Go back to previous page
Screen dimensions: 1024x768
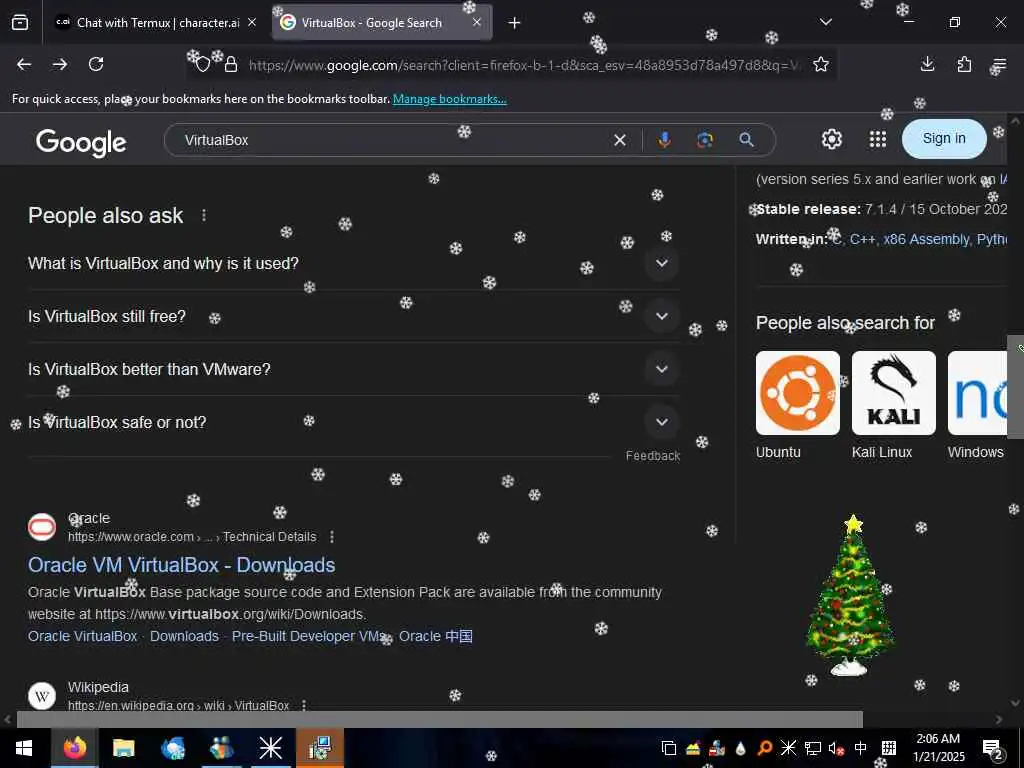pyautogui.click(x=24, y=64)
